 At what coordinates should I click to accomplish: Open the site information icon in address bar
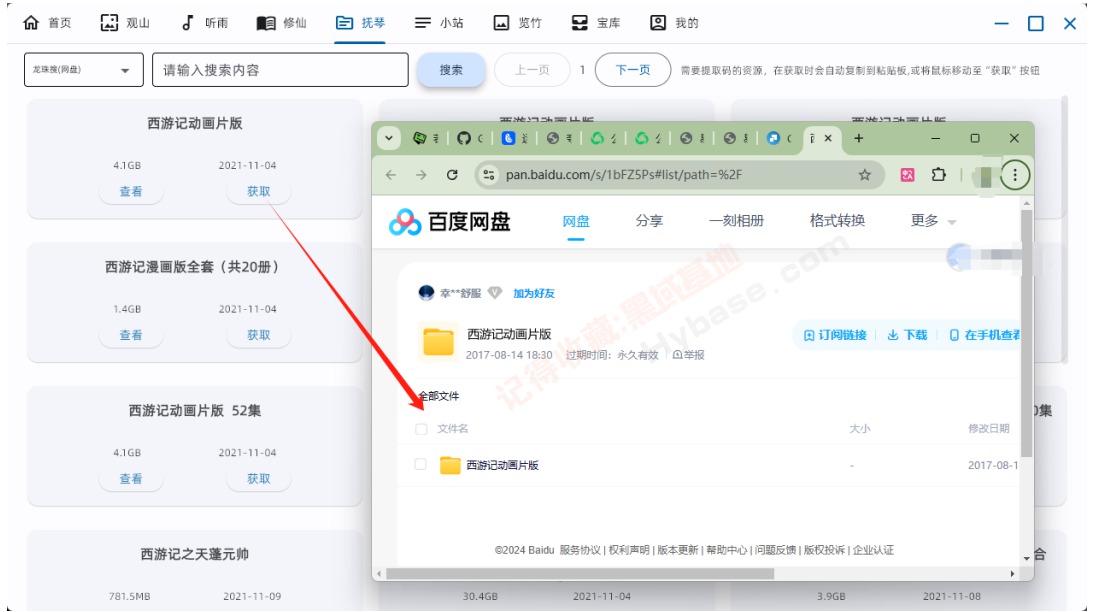[x=489, y=175]
